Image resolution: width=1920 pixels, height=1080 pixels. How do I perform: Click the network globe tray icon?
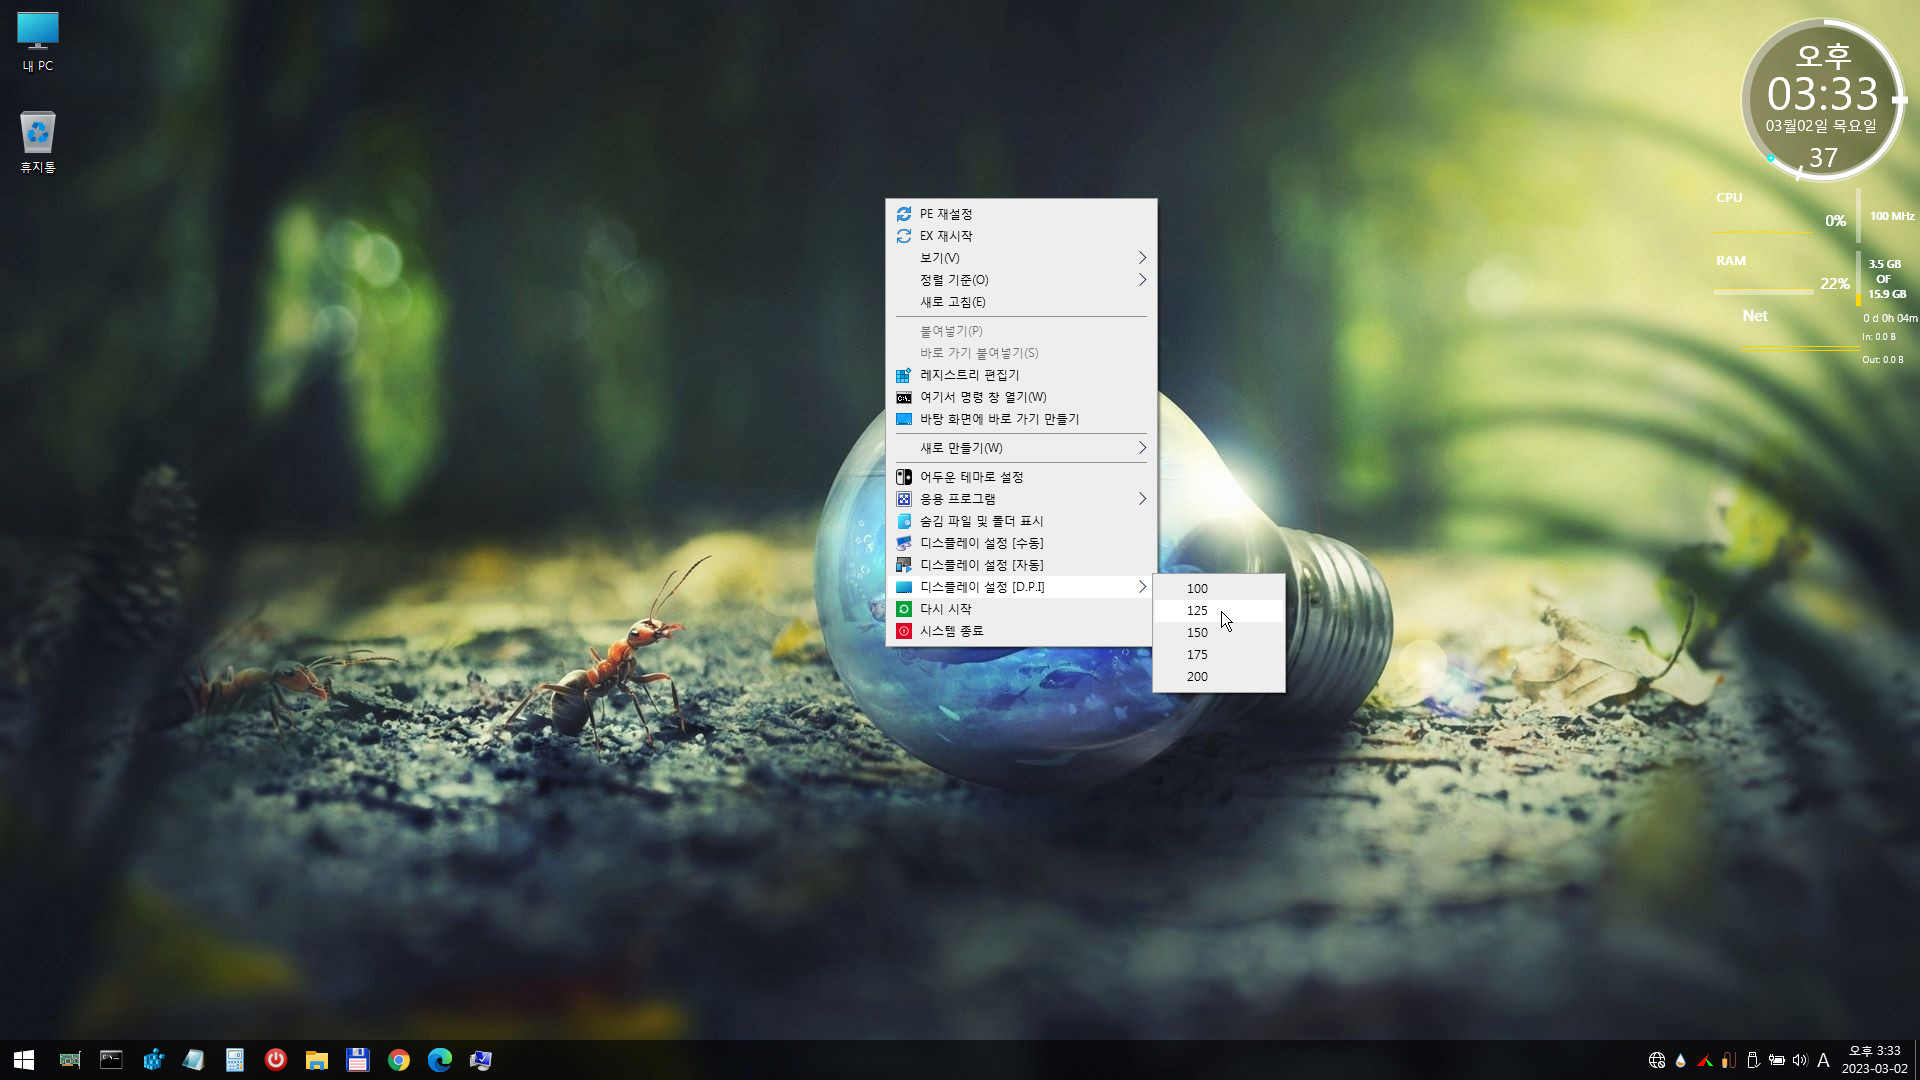pos(1657,1060)
